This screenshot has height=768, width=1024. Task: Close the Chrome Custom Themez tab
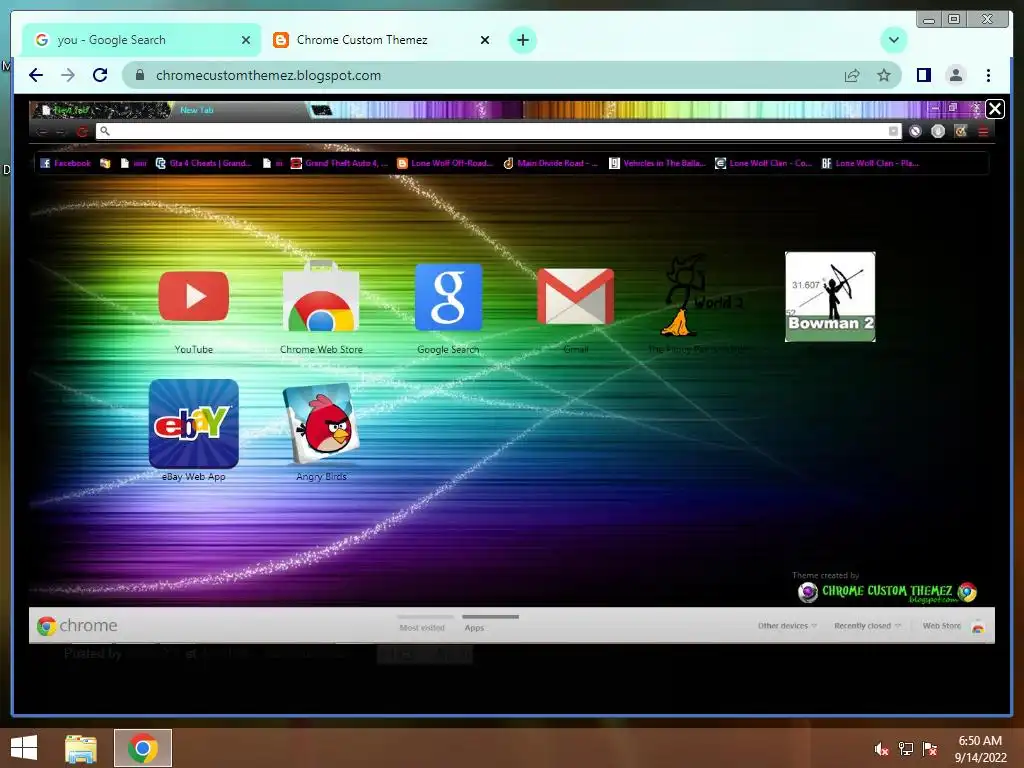click(x=485, y=40)
